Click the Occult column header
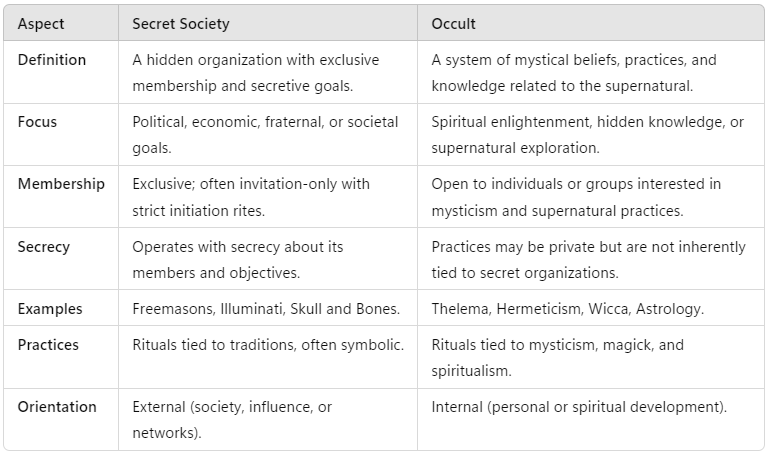Viewport: 769px width, 456px height. (590, 23)
